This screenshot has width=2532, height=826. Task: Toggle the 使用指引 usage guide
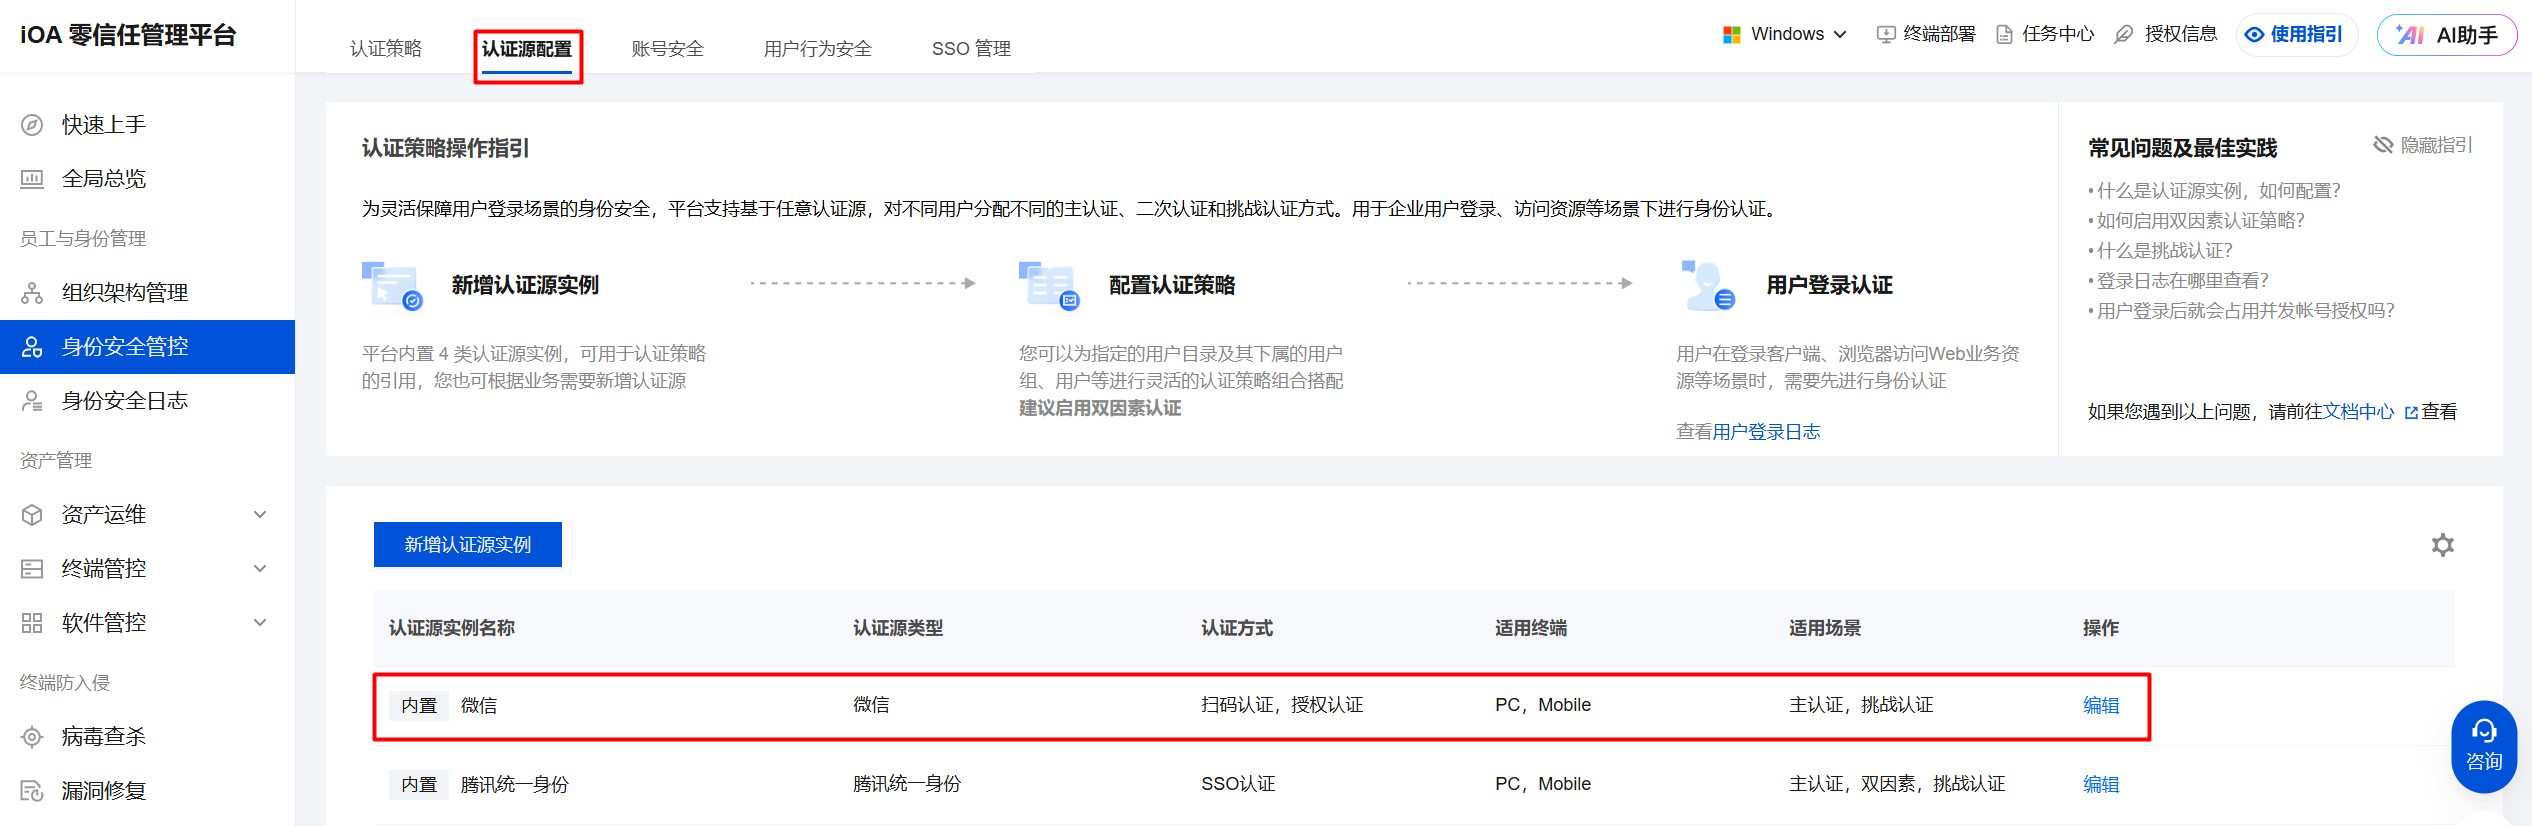click(x=2294, y=35)
